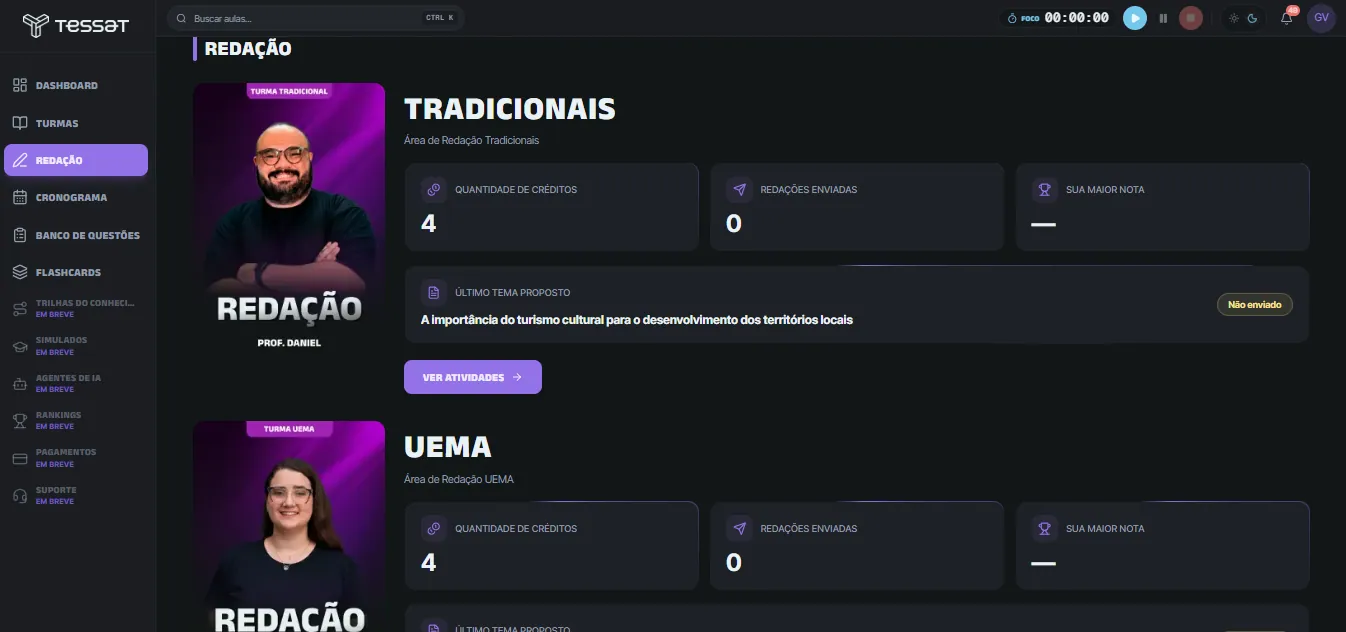Click trophy icon in UEMA
Viewport: 1346px width, 632px height.
click(1045, 528)
